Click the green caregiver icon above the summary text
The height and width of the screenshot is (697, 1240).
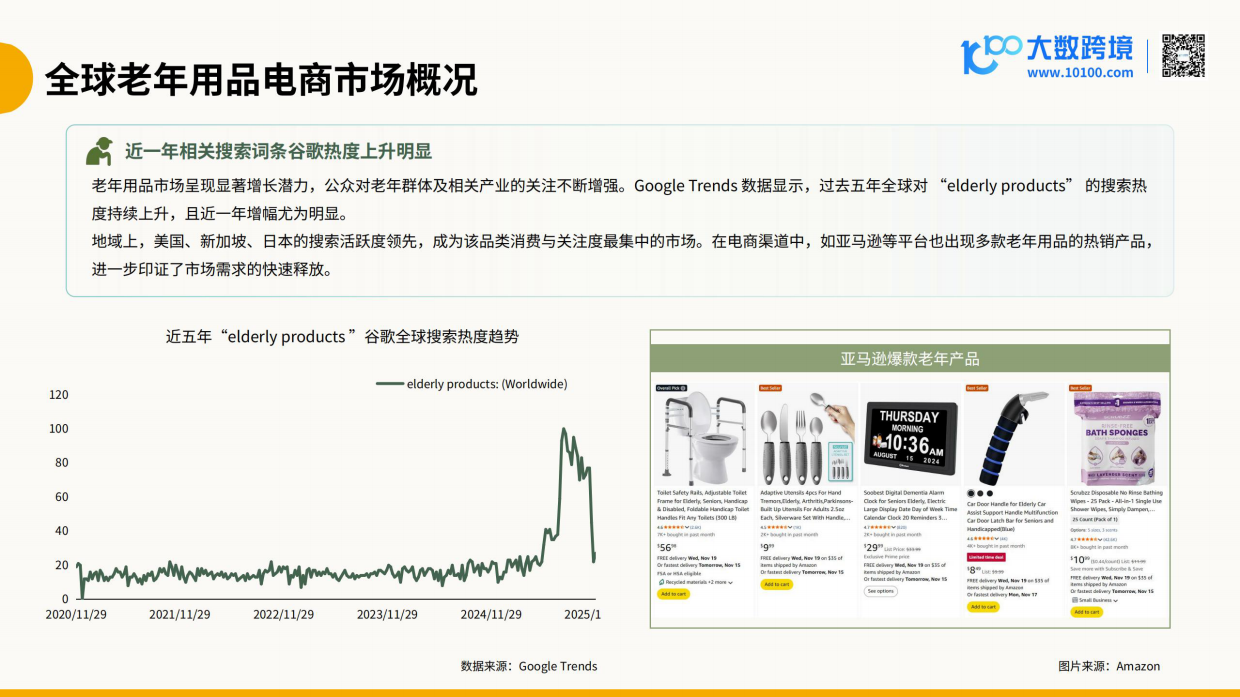coord(101,150)
